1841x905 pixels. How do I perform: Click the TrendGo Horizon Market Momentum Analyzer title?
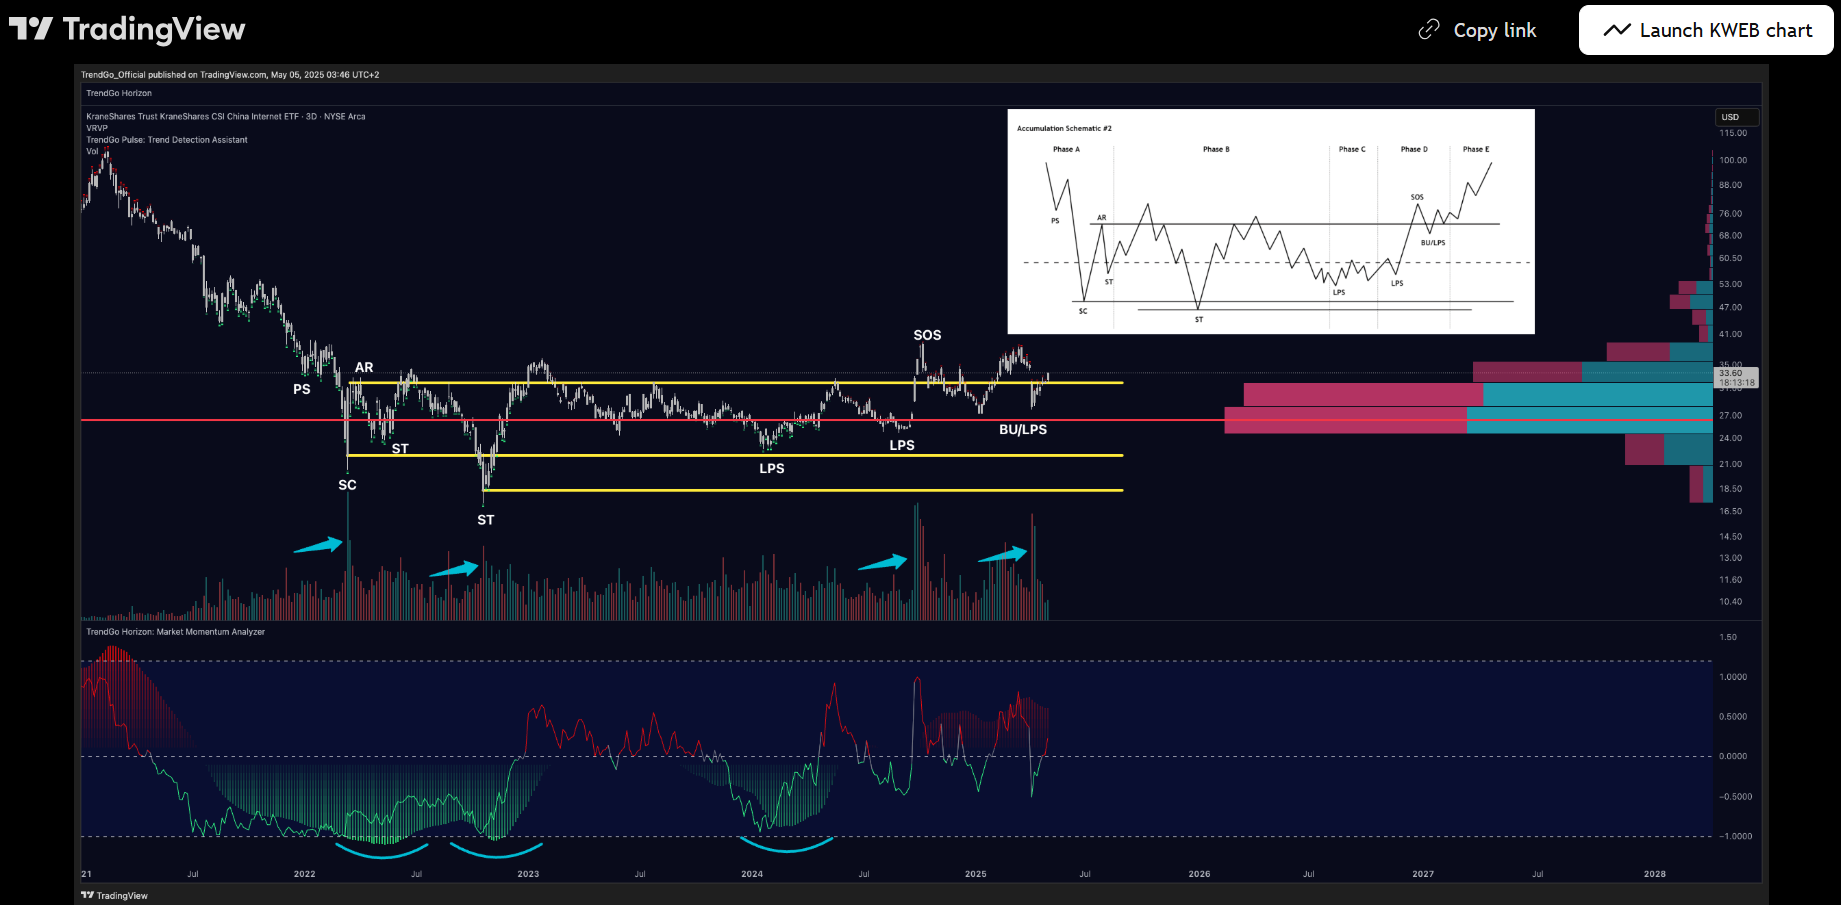tap(176, 632)
